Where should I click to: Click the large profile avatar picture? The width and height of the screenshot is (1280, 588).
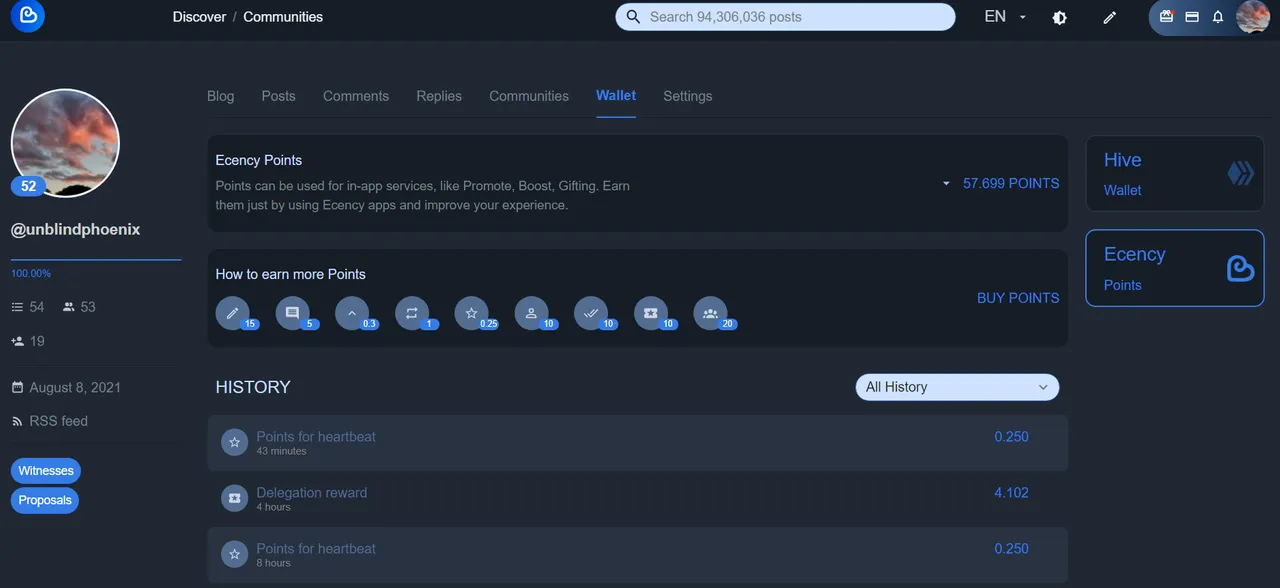65,143
